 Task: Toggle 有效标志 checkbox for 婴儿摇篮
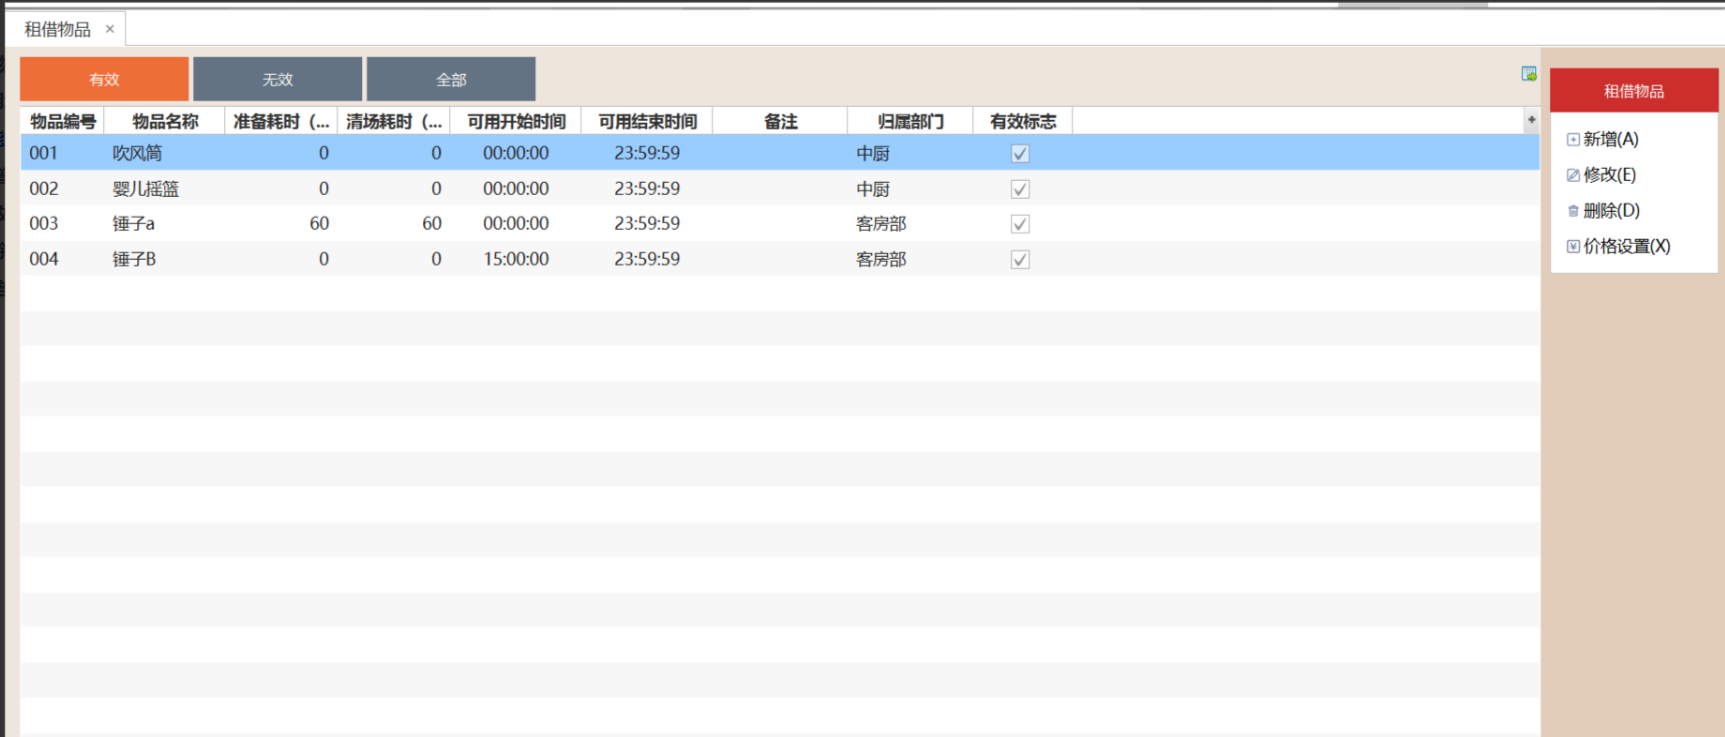coord(1020,189)
